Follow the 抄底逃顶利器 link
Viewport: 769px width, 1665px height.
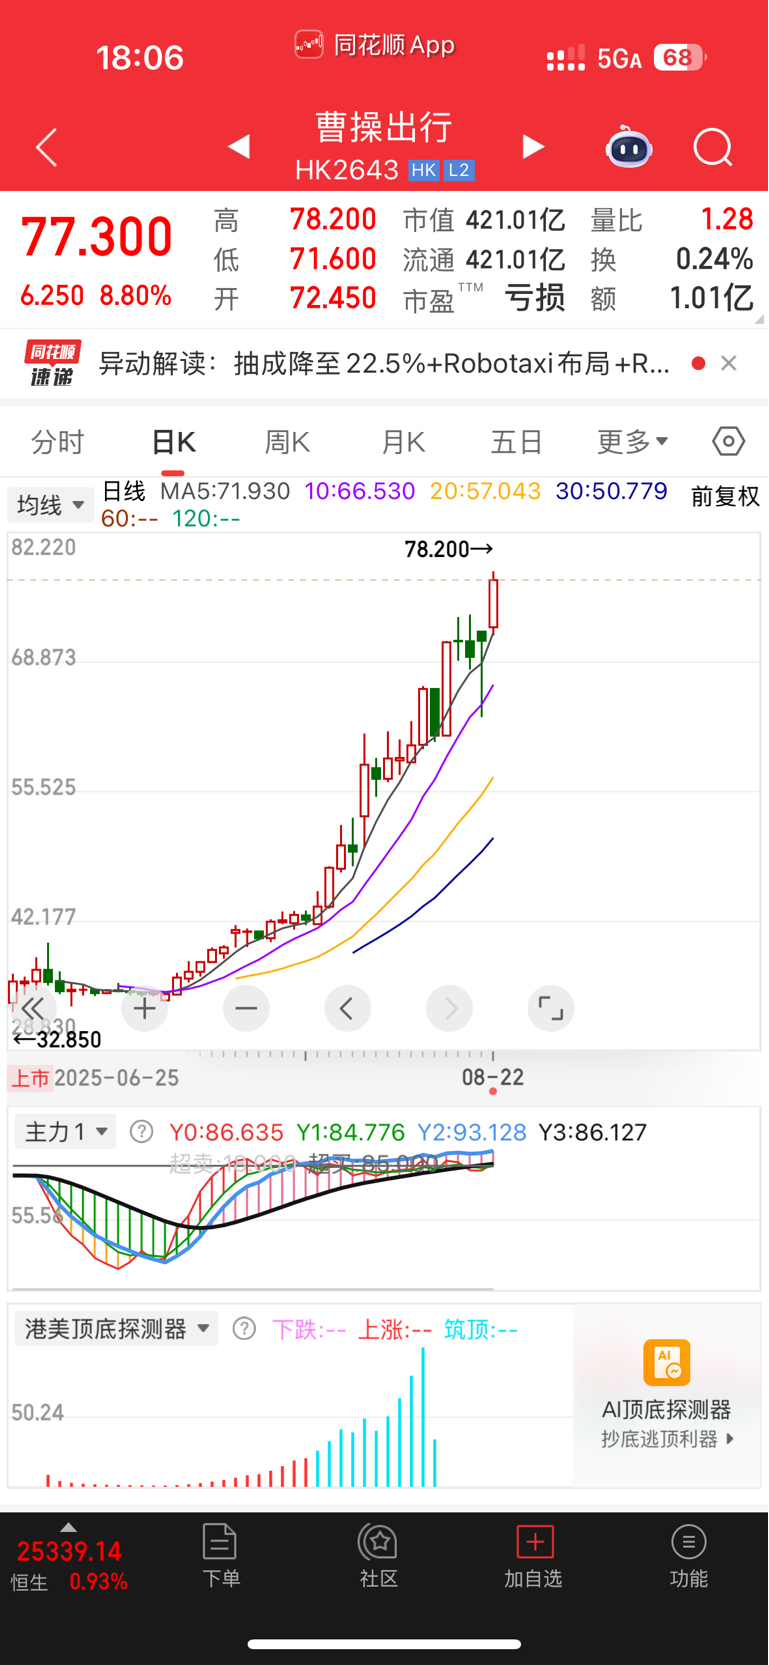(667, 1439)
